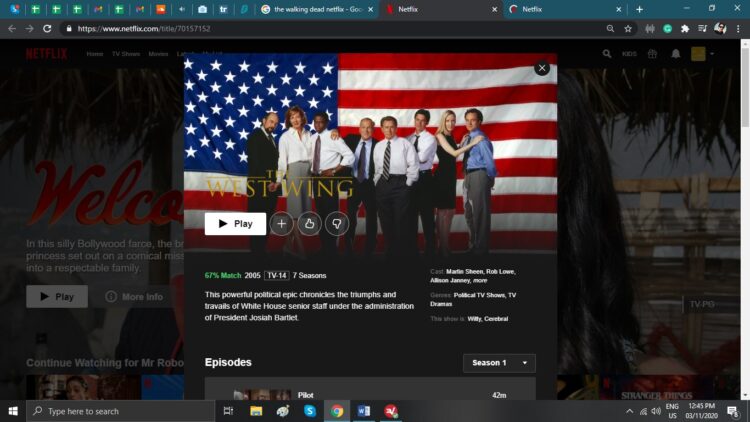Show hidden system tray icons
The width and height of the screenshot is (750, 422).
(629, 411)
